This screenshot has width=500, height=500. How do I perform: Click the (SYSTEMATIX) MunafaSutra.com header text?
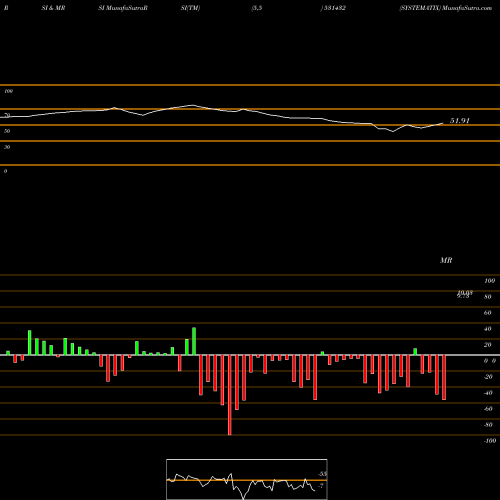pos(446,8)
